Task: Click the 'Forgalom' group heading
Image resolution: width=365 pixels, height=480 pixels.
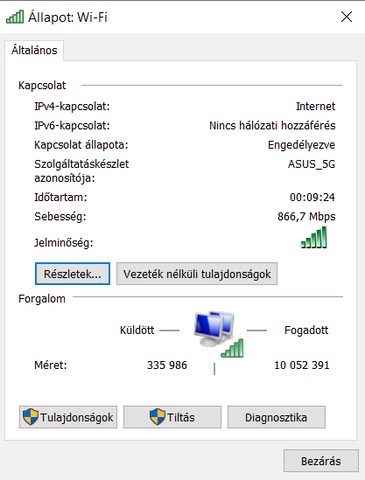Action: [x=42, y=299]
